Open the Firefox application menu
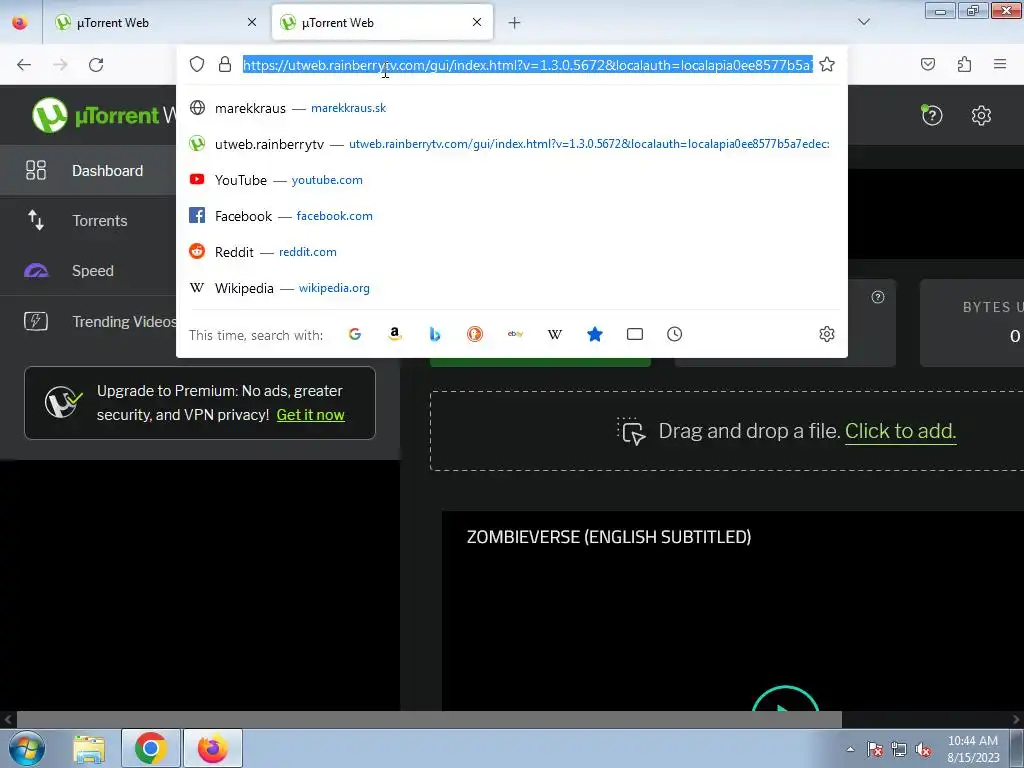1024x768 pixels. pos(1000,64)
